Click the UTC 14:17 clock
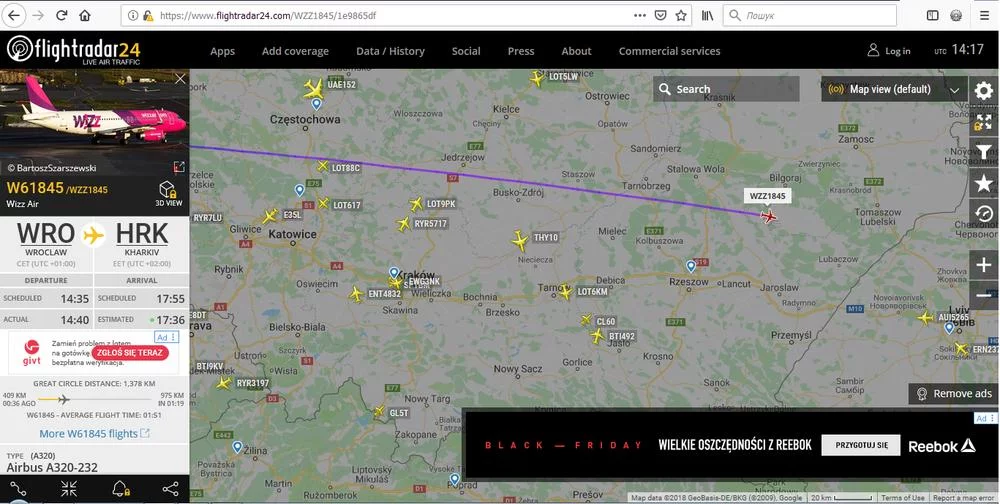 pos(959,50)
